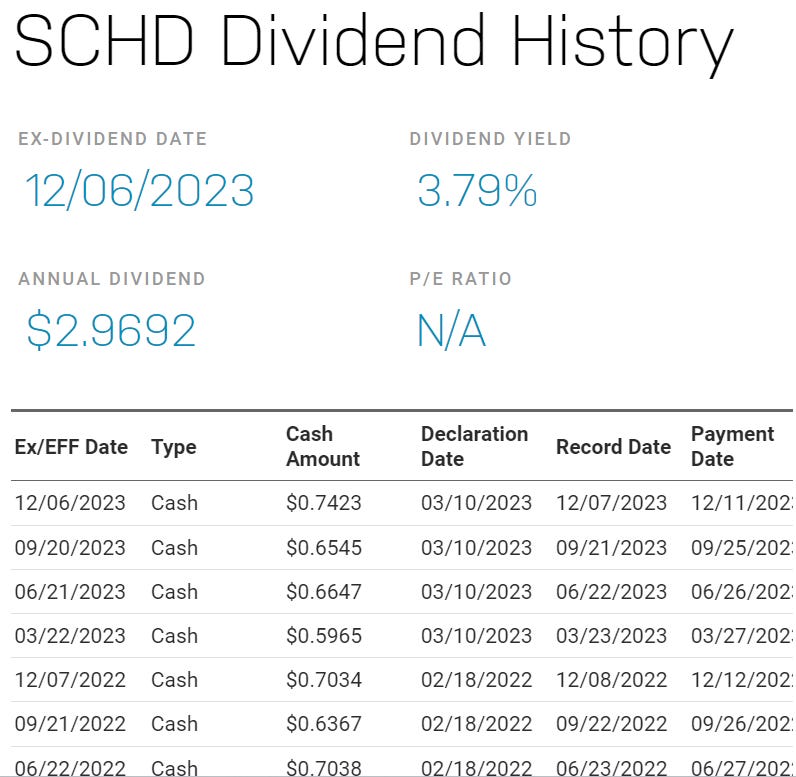Click ex date 09/20/2023
796x777 pixels.
point(70,548)
